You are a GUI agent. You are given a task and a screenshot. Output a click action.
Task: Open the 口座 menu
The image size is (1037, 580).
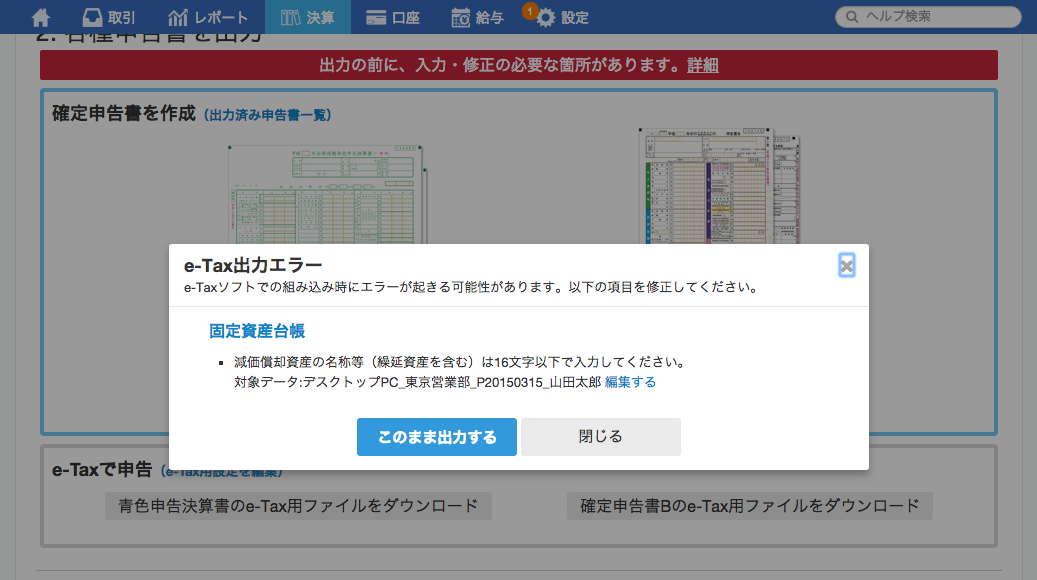click(393, 17)
